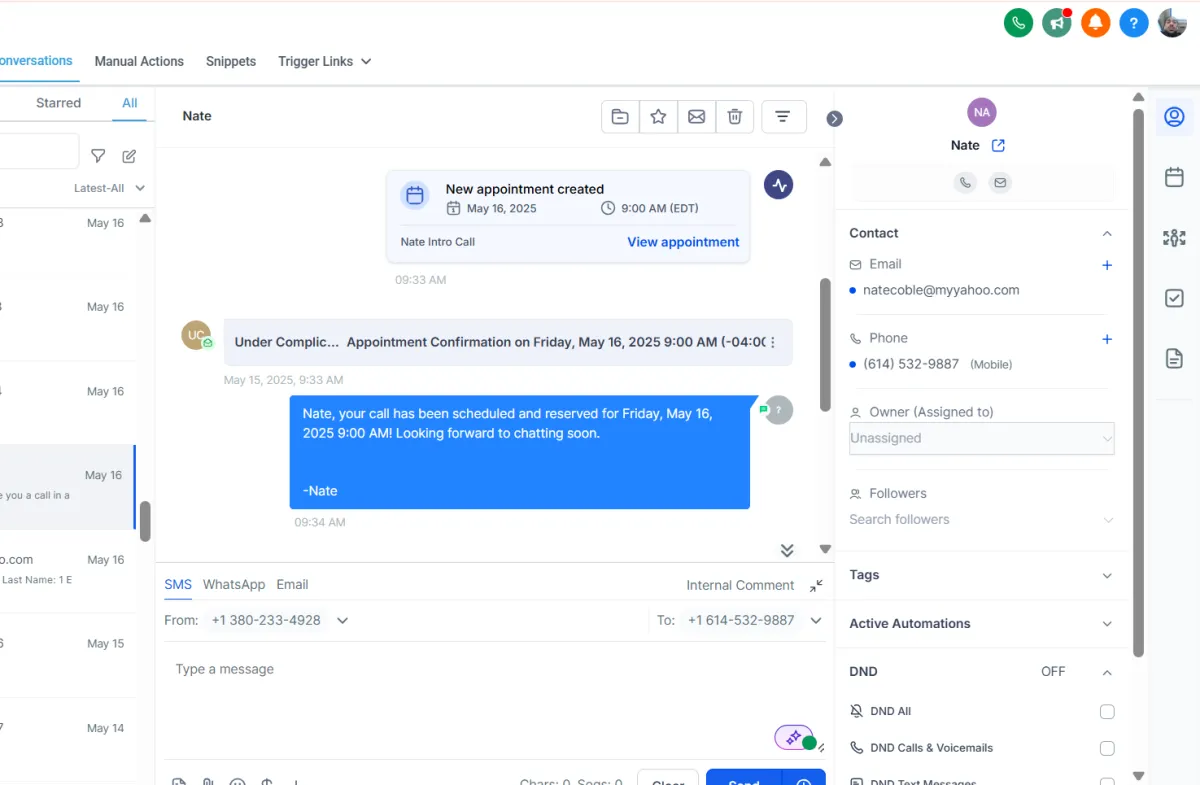1200x785 pixels.
Task: Select the Starred conversations tab
Action: tap(58, 103)
